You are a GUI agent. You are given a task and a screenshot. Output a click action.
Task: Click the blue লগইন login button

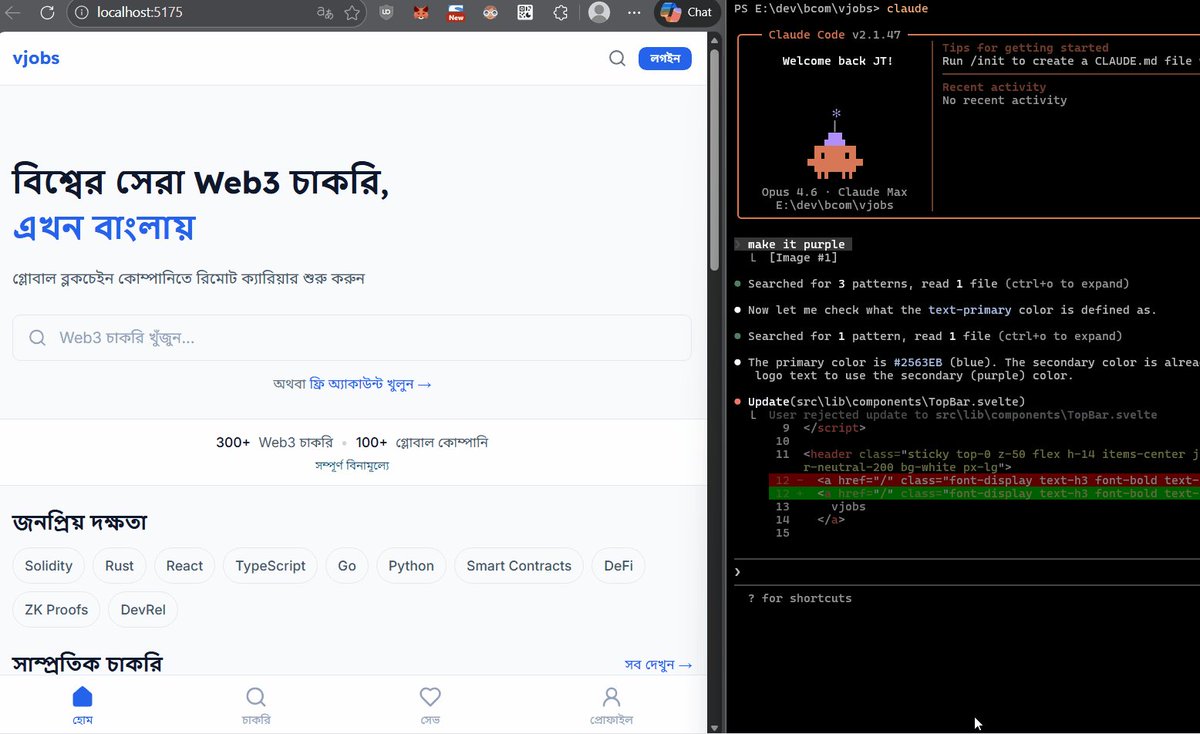click(x=665, y=58)
